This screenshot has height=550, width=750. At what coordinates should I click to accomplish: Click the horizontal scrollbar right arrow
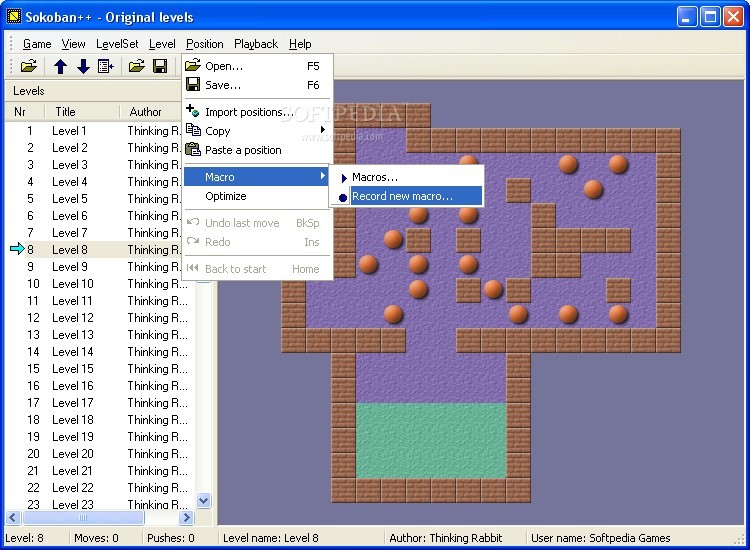tap(187, 517)
